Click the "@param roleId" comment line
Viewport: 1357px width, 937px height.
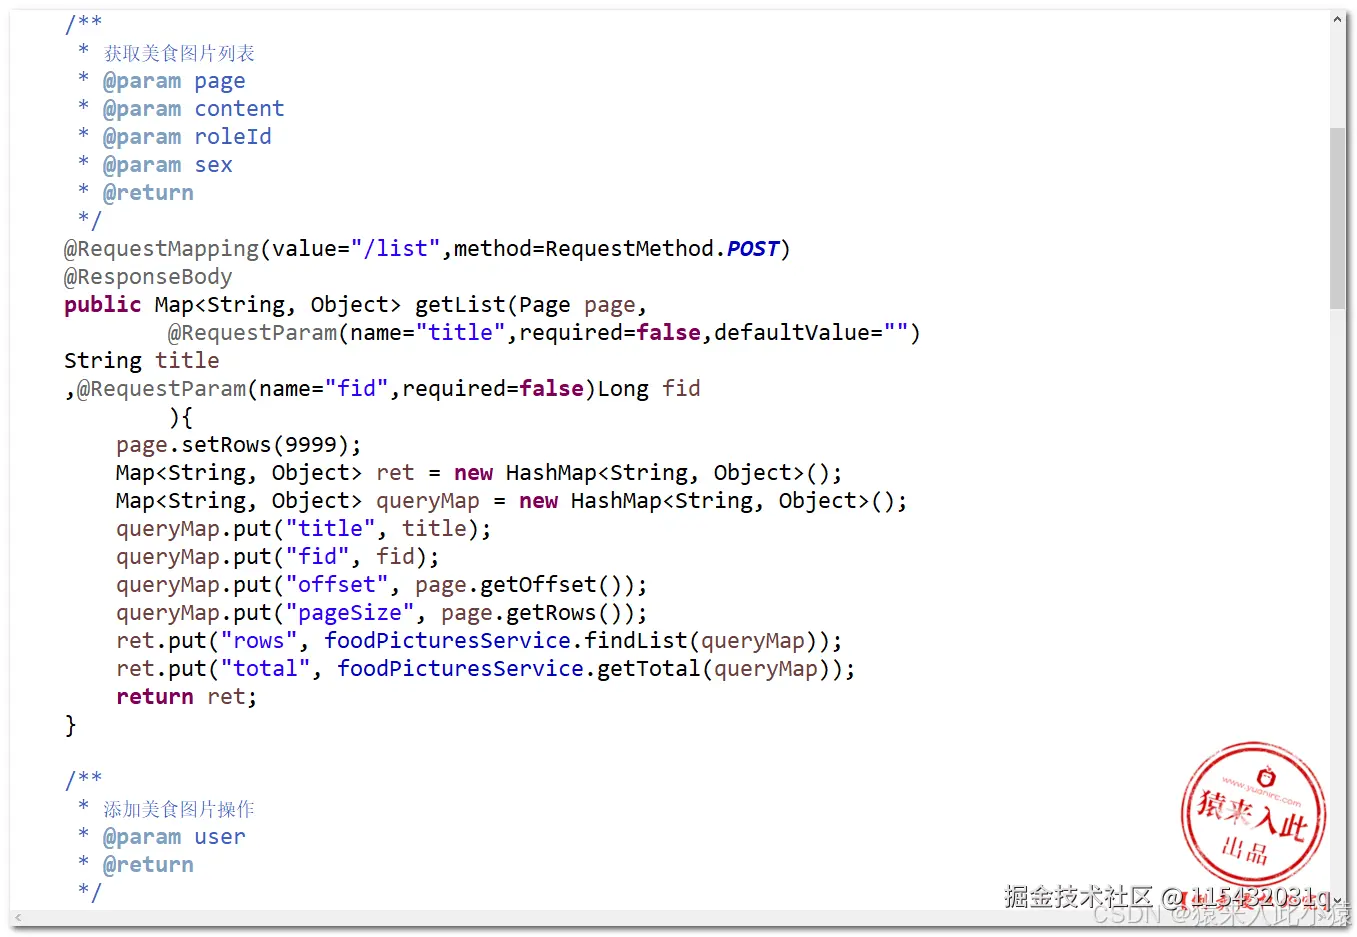click(187, 137)
